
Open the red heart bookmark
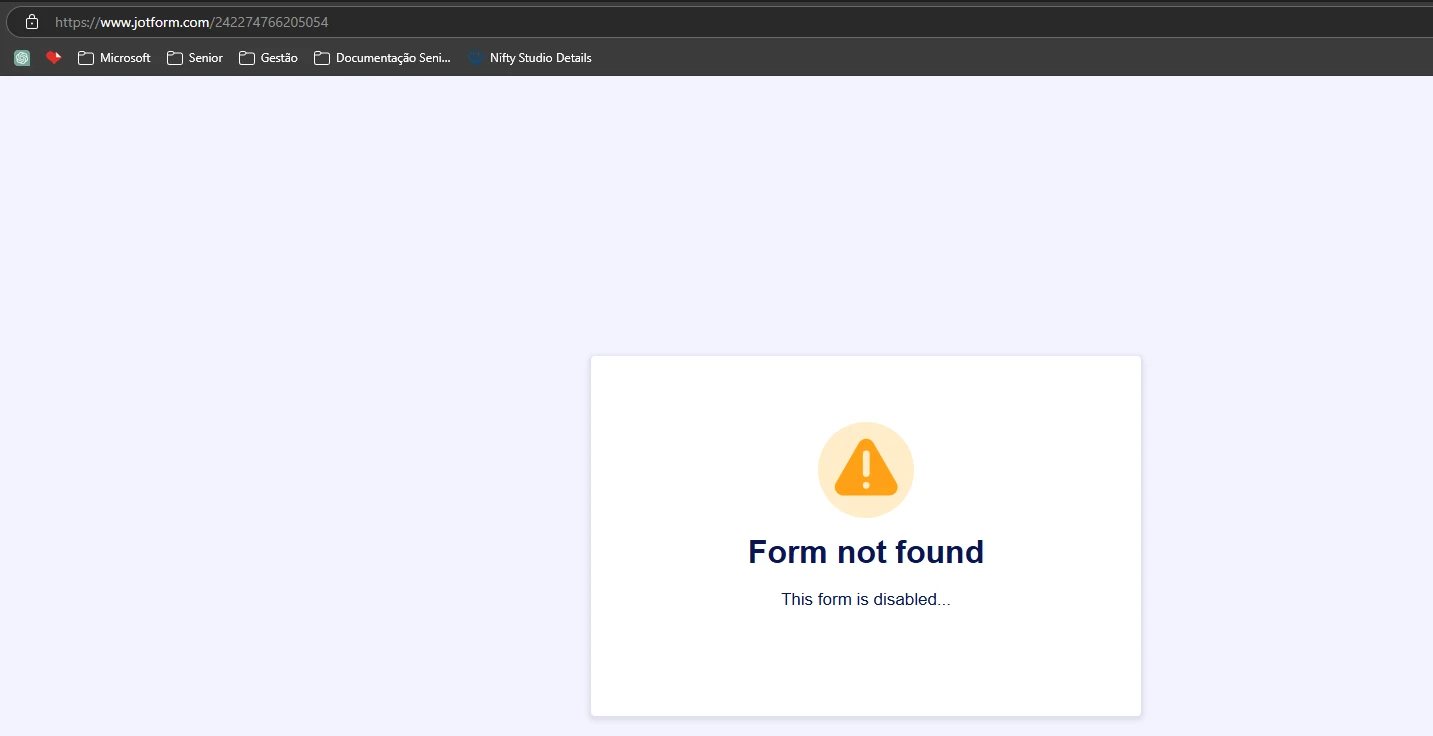coord(53,58)
